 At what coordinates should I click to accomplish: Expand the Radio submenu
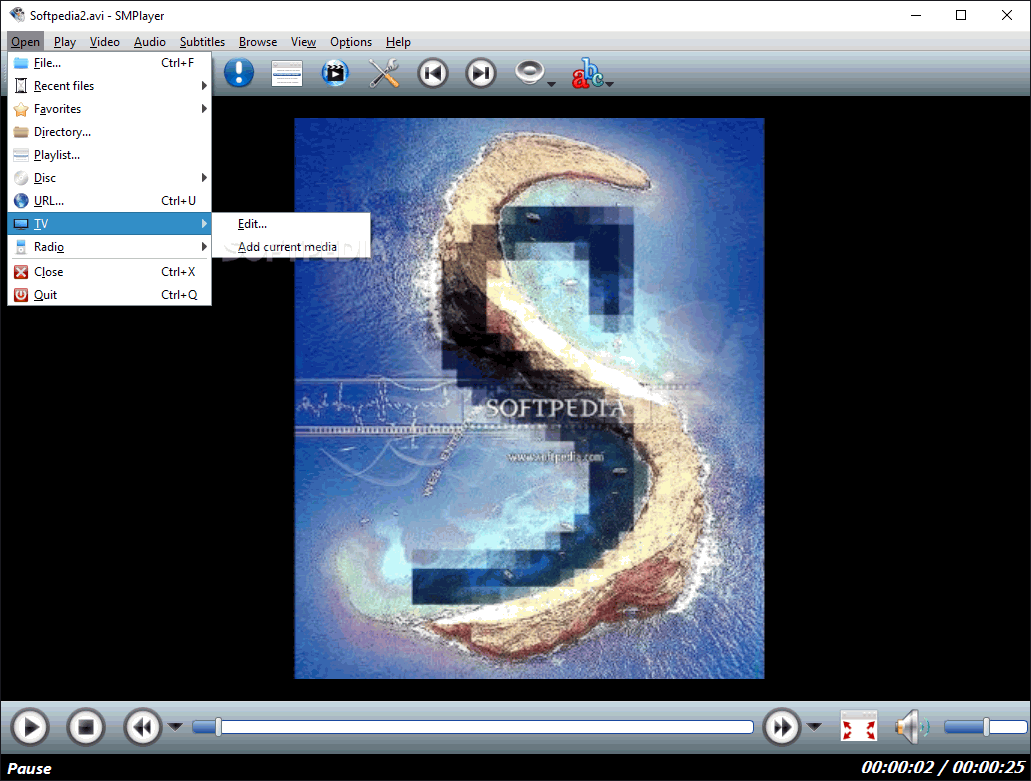[x=109, y=247]
